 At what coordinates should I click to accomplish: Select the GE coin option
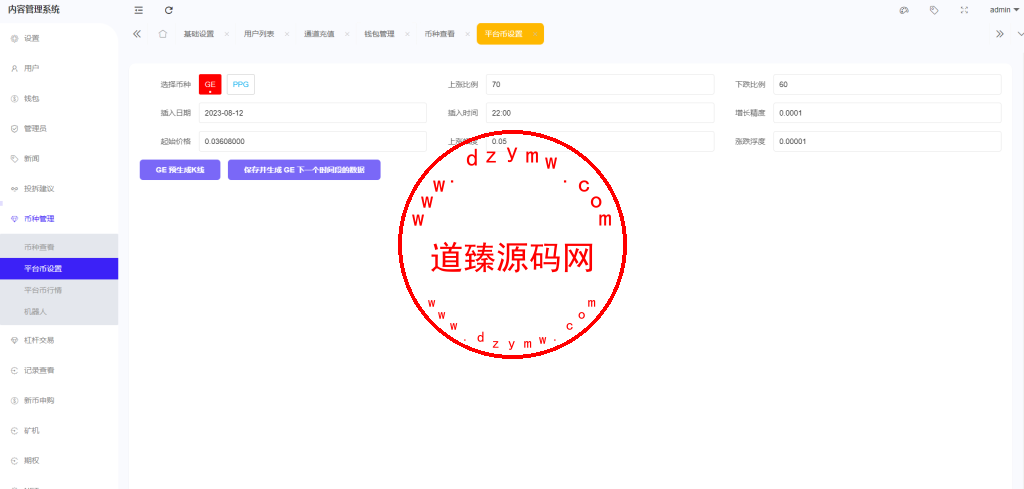tap(210, 84)
